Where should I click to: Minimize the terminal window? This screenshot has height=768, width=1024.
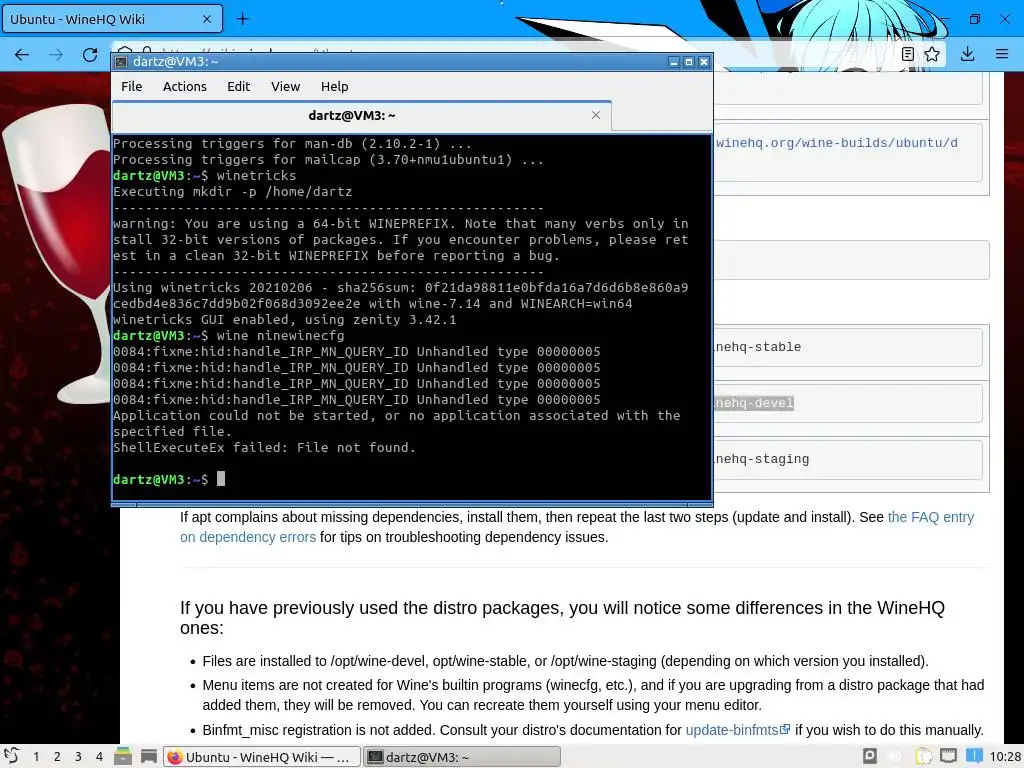pos(674,62)
